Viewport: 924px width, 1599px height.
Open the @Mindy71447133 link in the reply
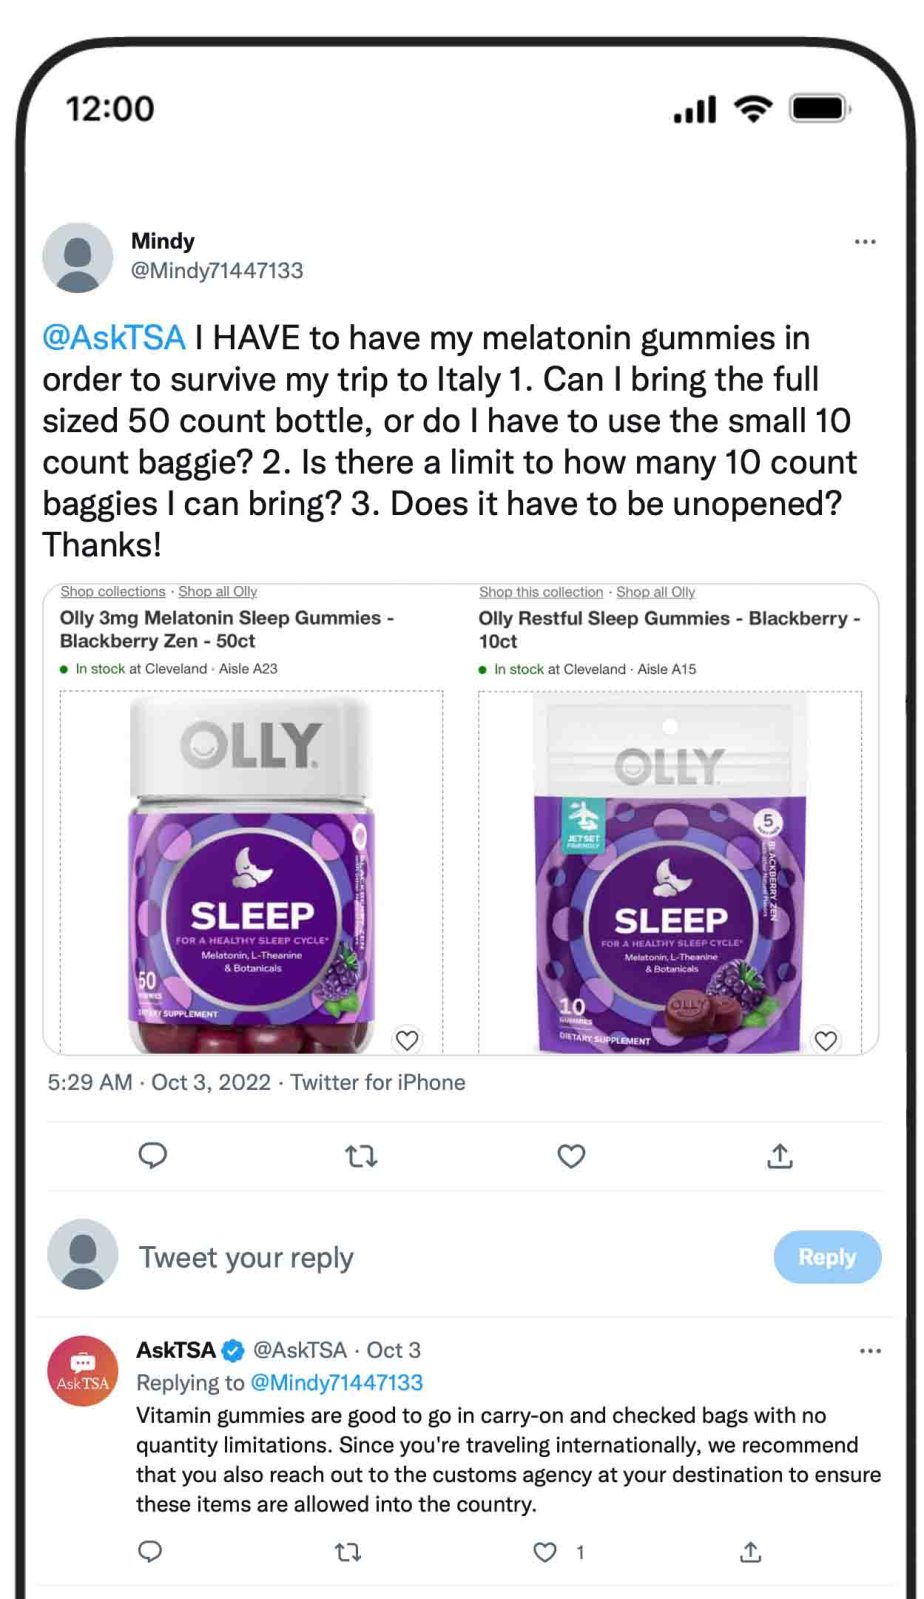coord(336,1383)
